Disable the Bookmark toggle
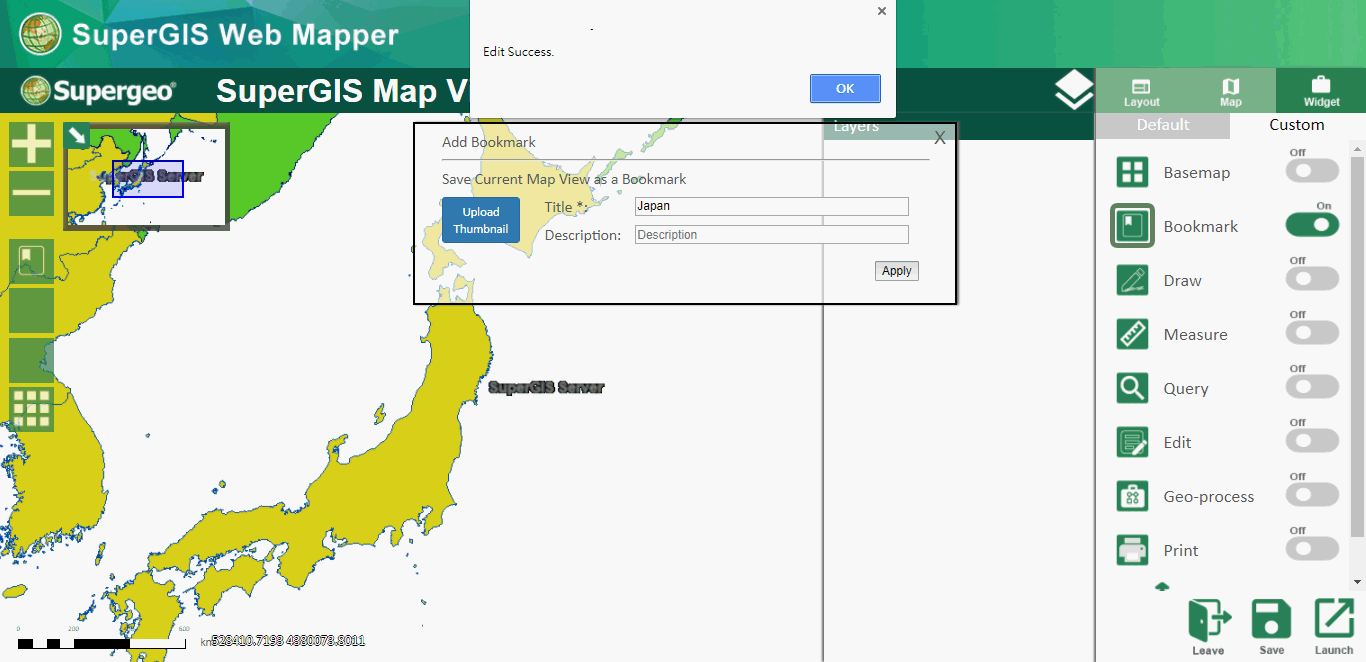Viewport: 1366px width, 662px height. [x=1312, y=225]
